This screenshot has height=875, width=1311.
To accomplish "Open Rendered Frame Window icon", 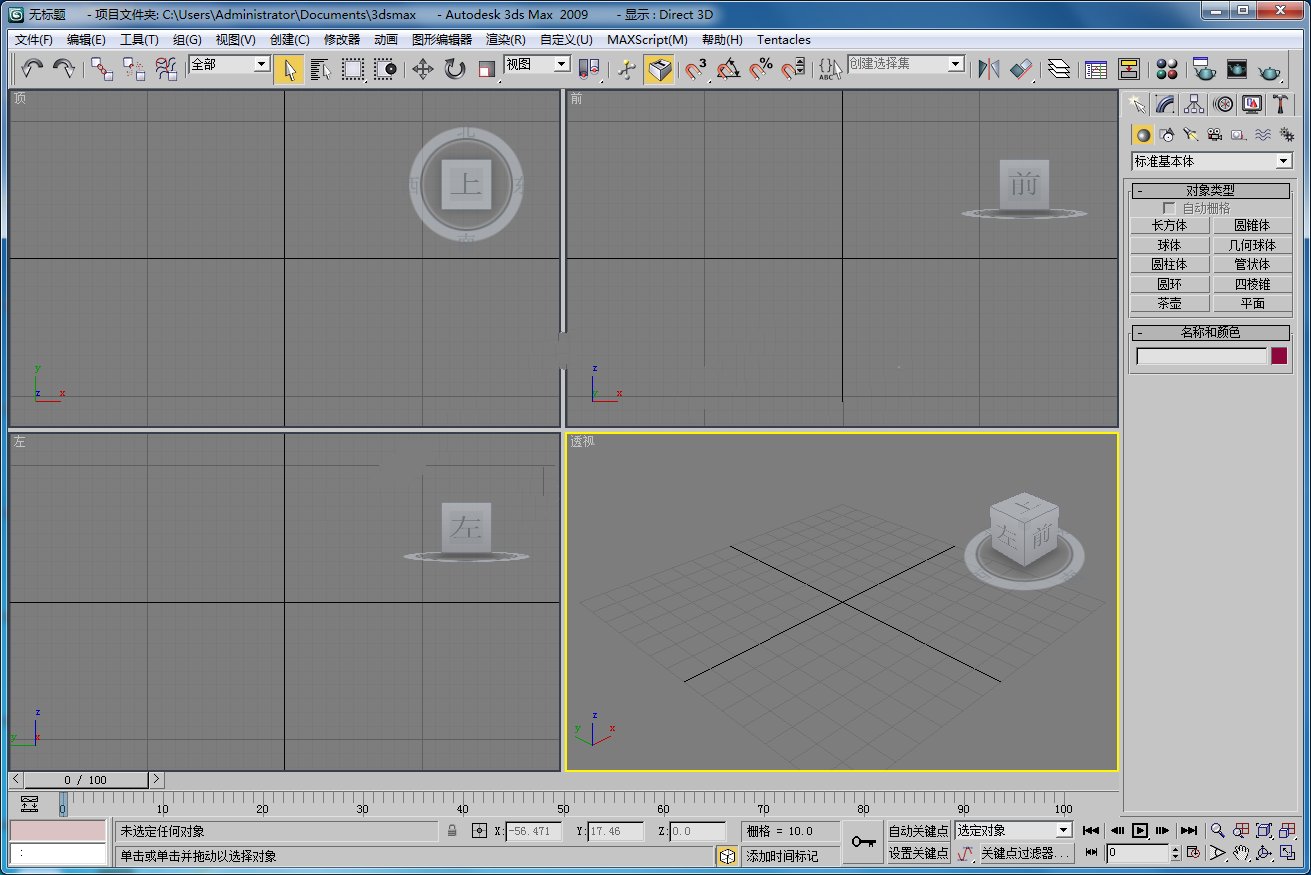I will pos(1237,69).
